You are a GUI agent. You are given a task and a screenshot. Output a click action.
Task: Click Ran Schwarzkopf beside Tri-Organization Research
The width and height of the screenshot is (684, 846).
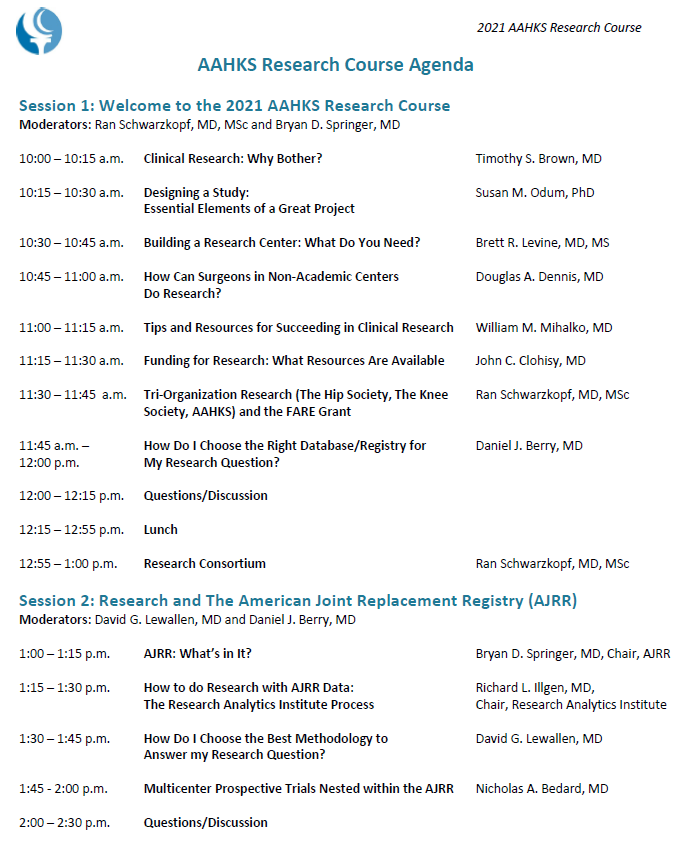coord(552,394)
